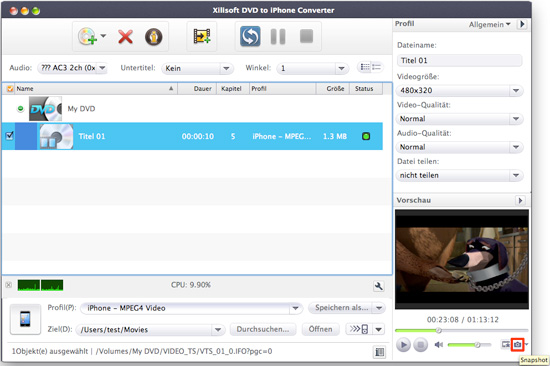This screenshot has height=366, width=550.
Task: Expand the Add DVD dropdown arrow
Action: tap(103, 36)
